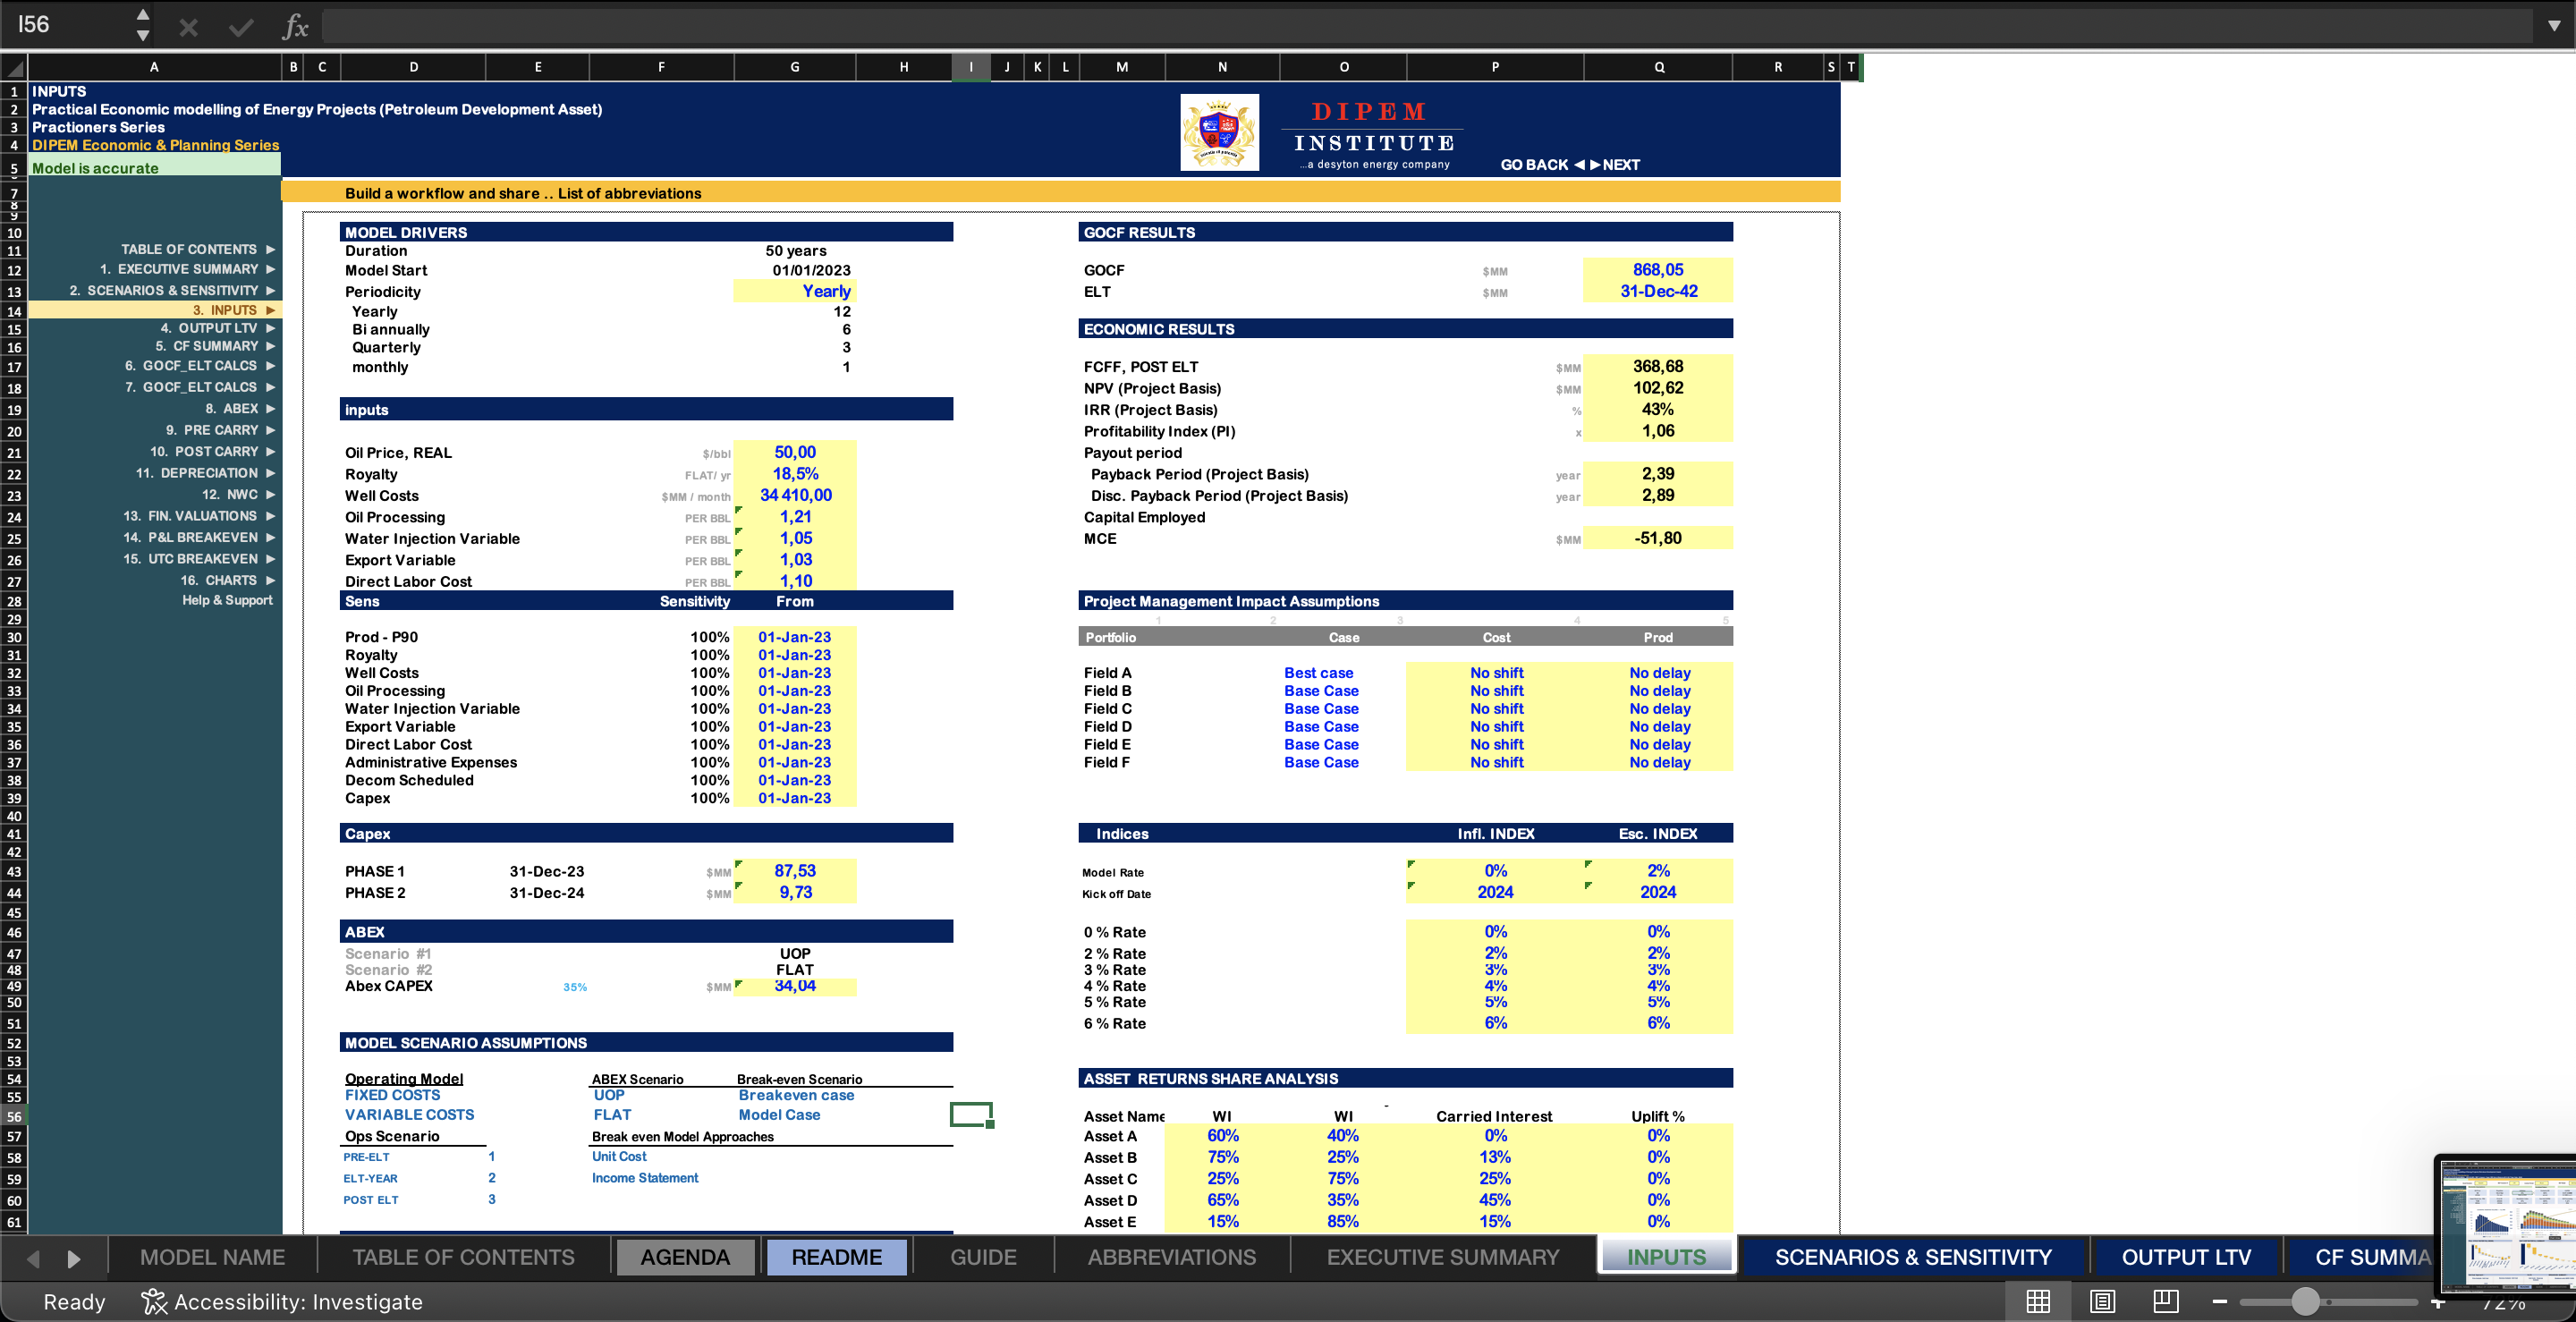Click arrow beside NWC entry
2576x1322 pixels.
270,494
